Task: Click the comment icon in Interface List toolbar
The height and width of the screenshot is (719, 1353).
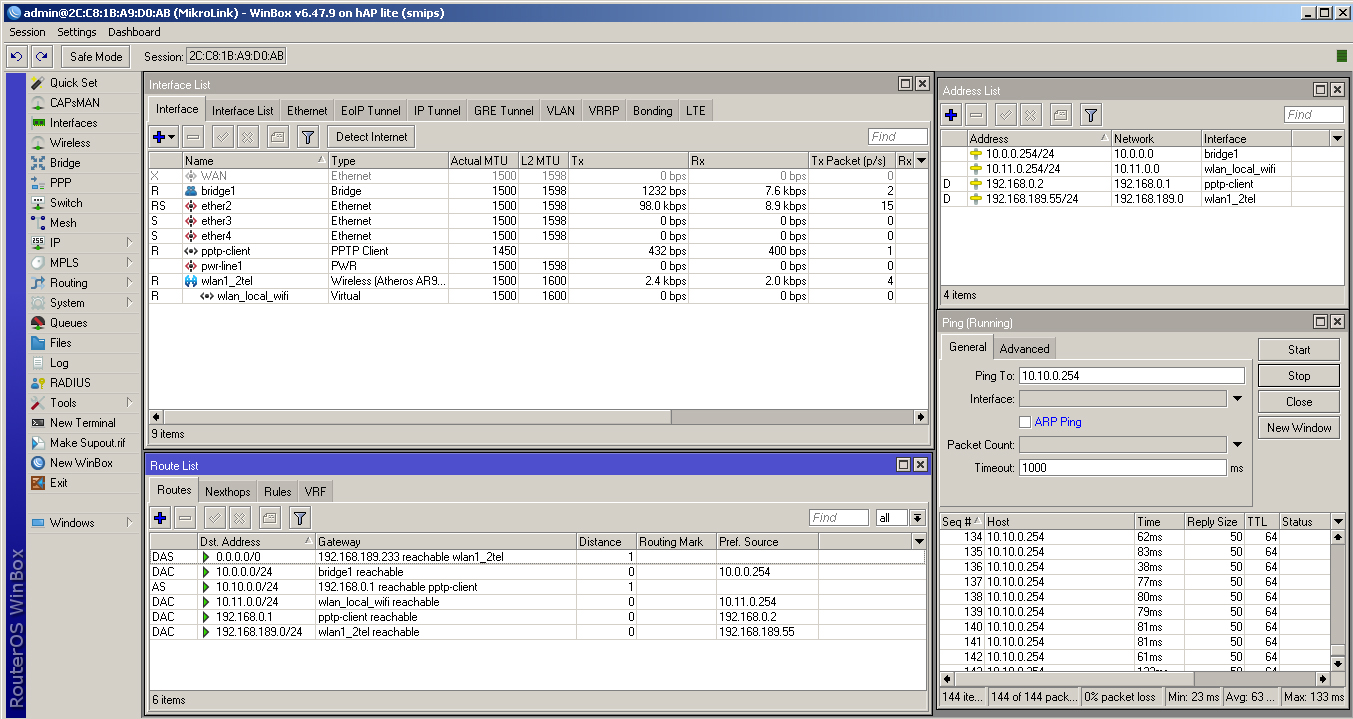Action: point(278,137)
